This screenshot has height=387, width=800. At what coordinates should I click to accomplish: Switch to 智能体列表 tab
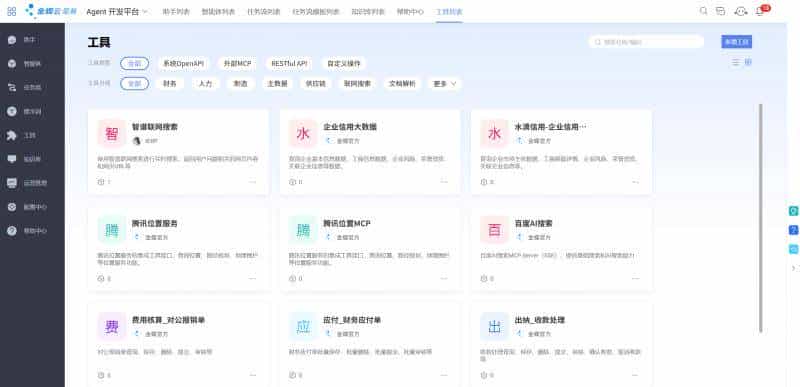pyautogui.click(x=218, y=11)
